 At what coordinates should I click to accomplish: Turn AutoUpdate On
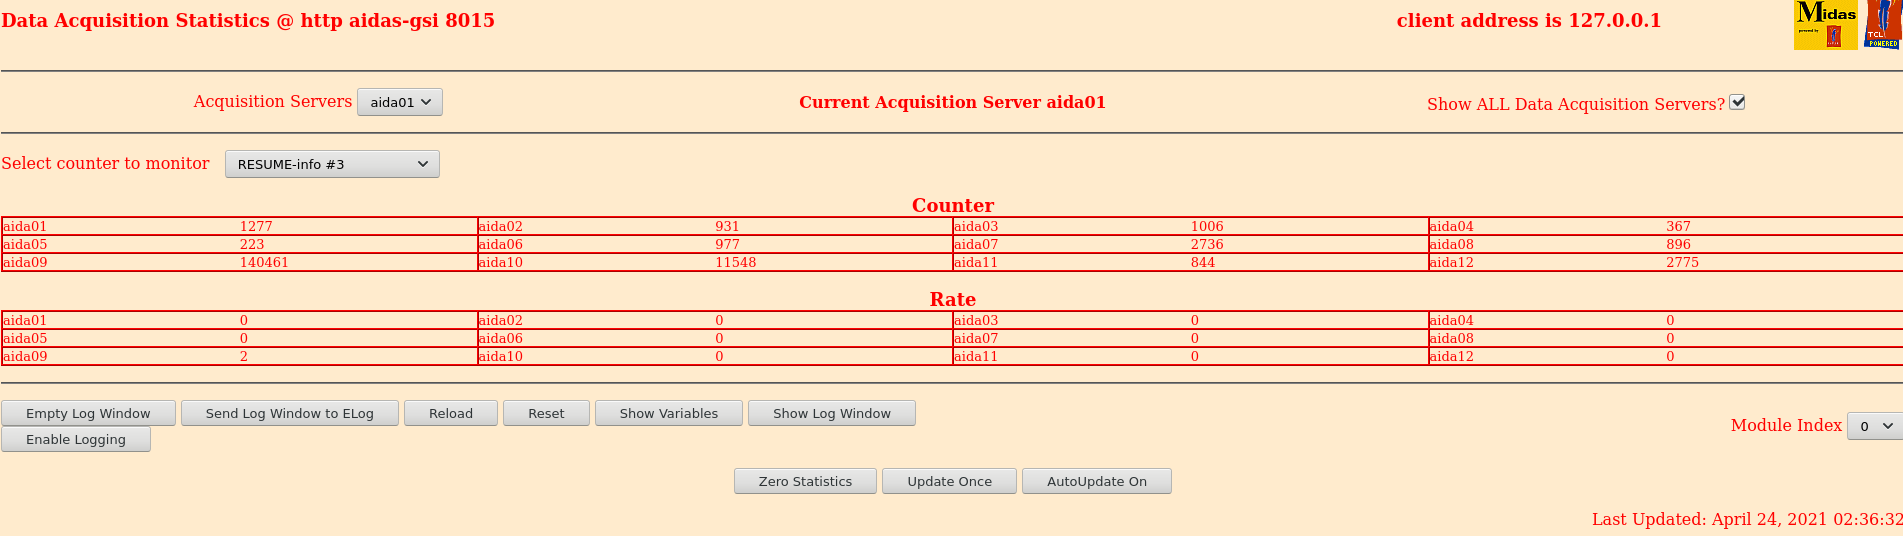[x=1096, y=481]
